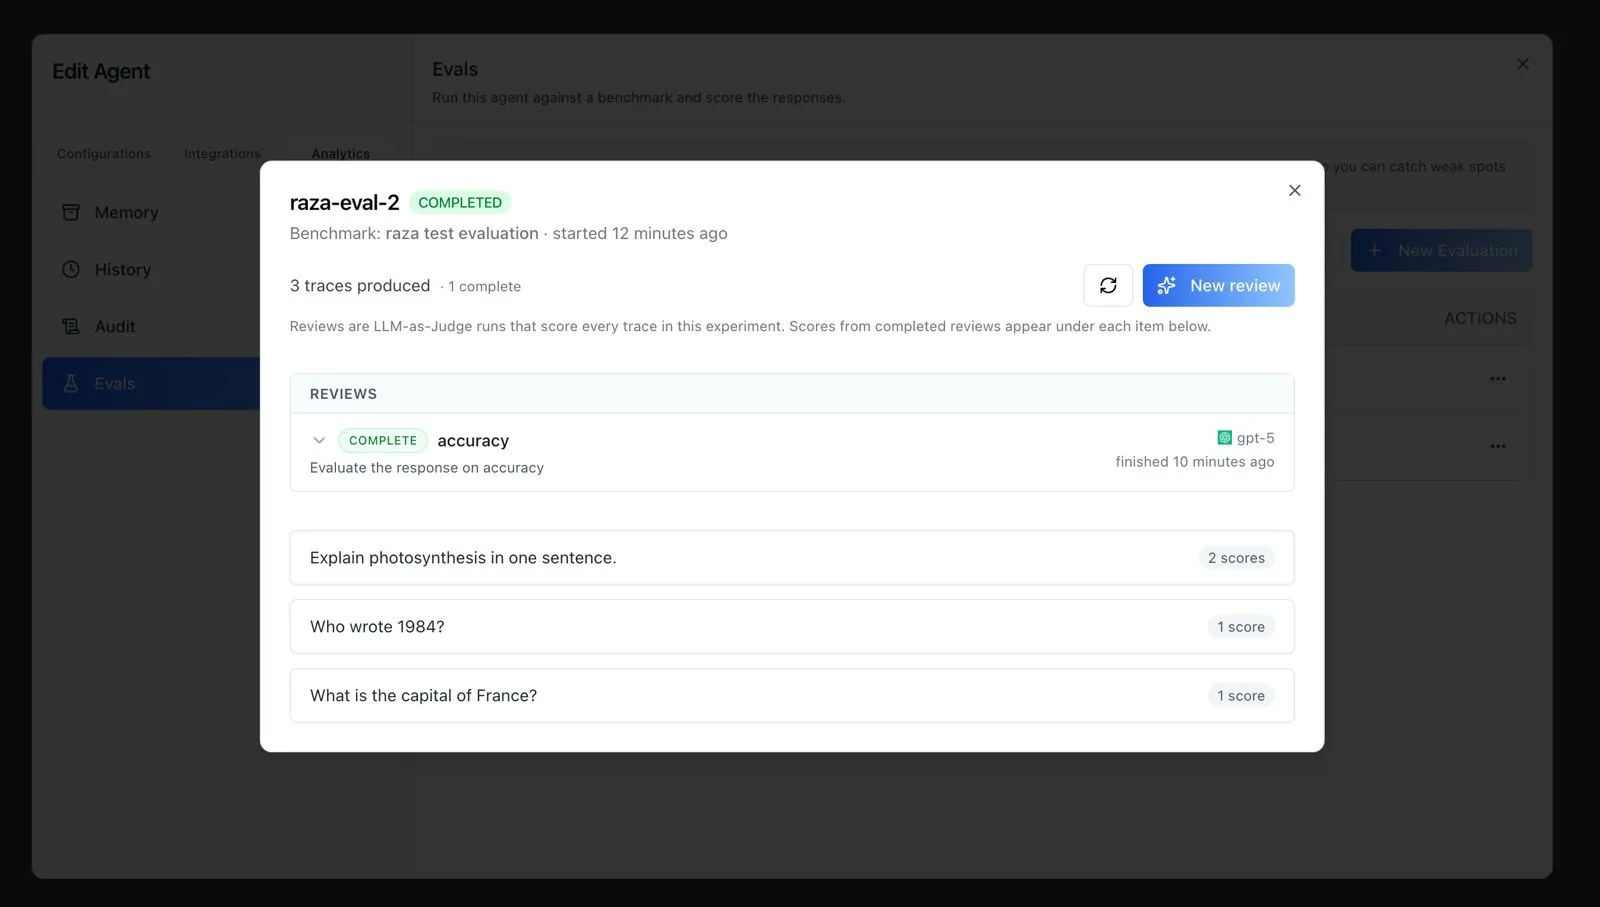
Task: Open the second row actions menu
Action: point(1497,446)
